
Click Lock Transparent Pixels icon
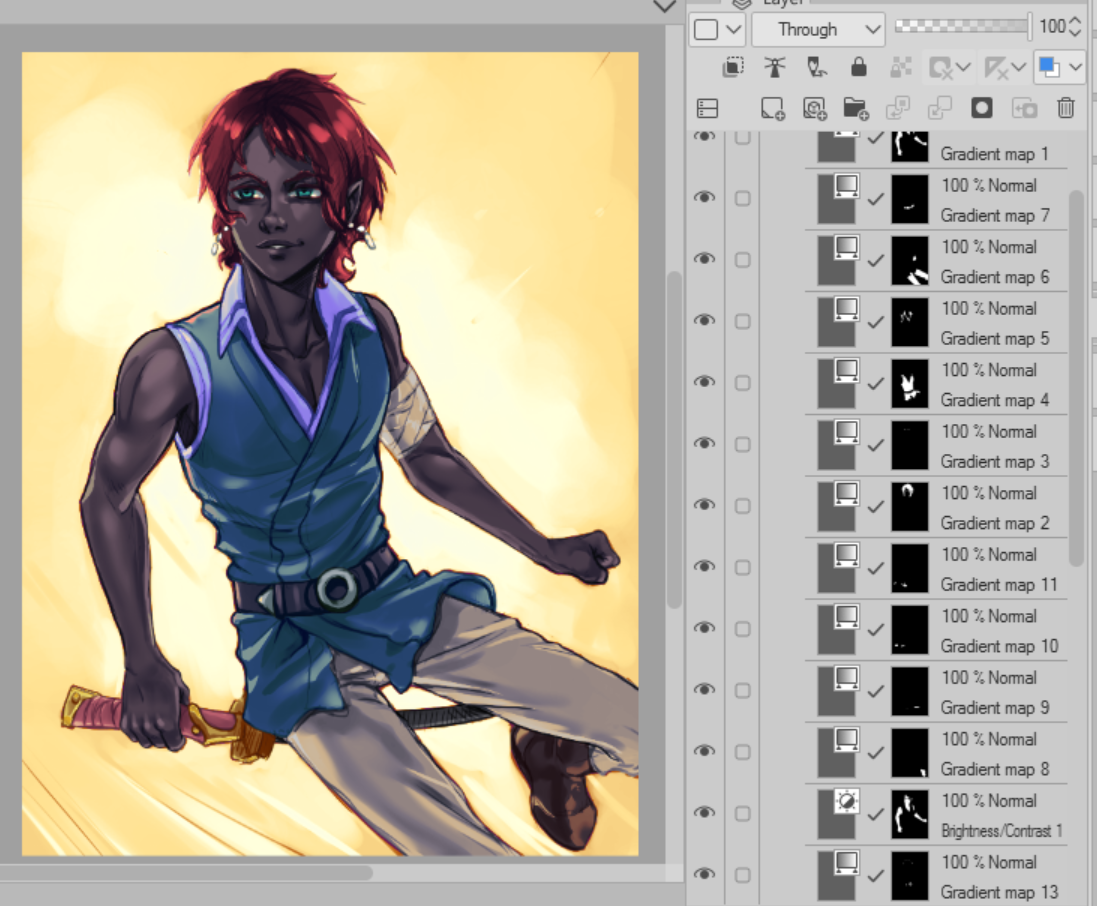900,67
